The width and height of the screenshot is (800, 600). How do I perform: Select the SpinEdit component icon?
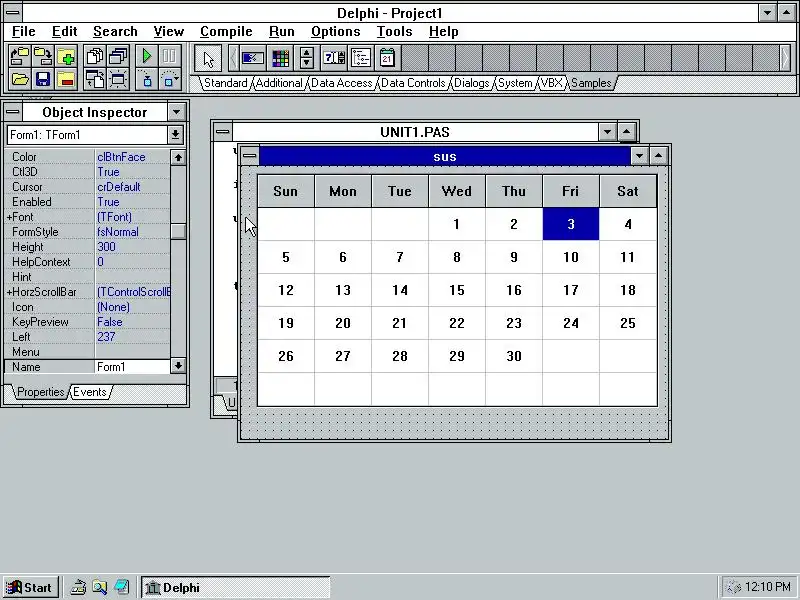pos(334,58)
